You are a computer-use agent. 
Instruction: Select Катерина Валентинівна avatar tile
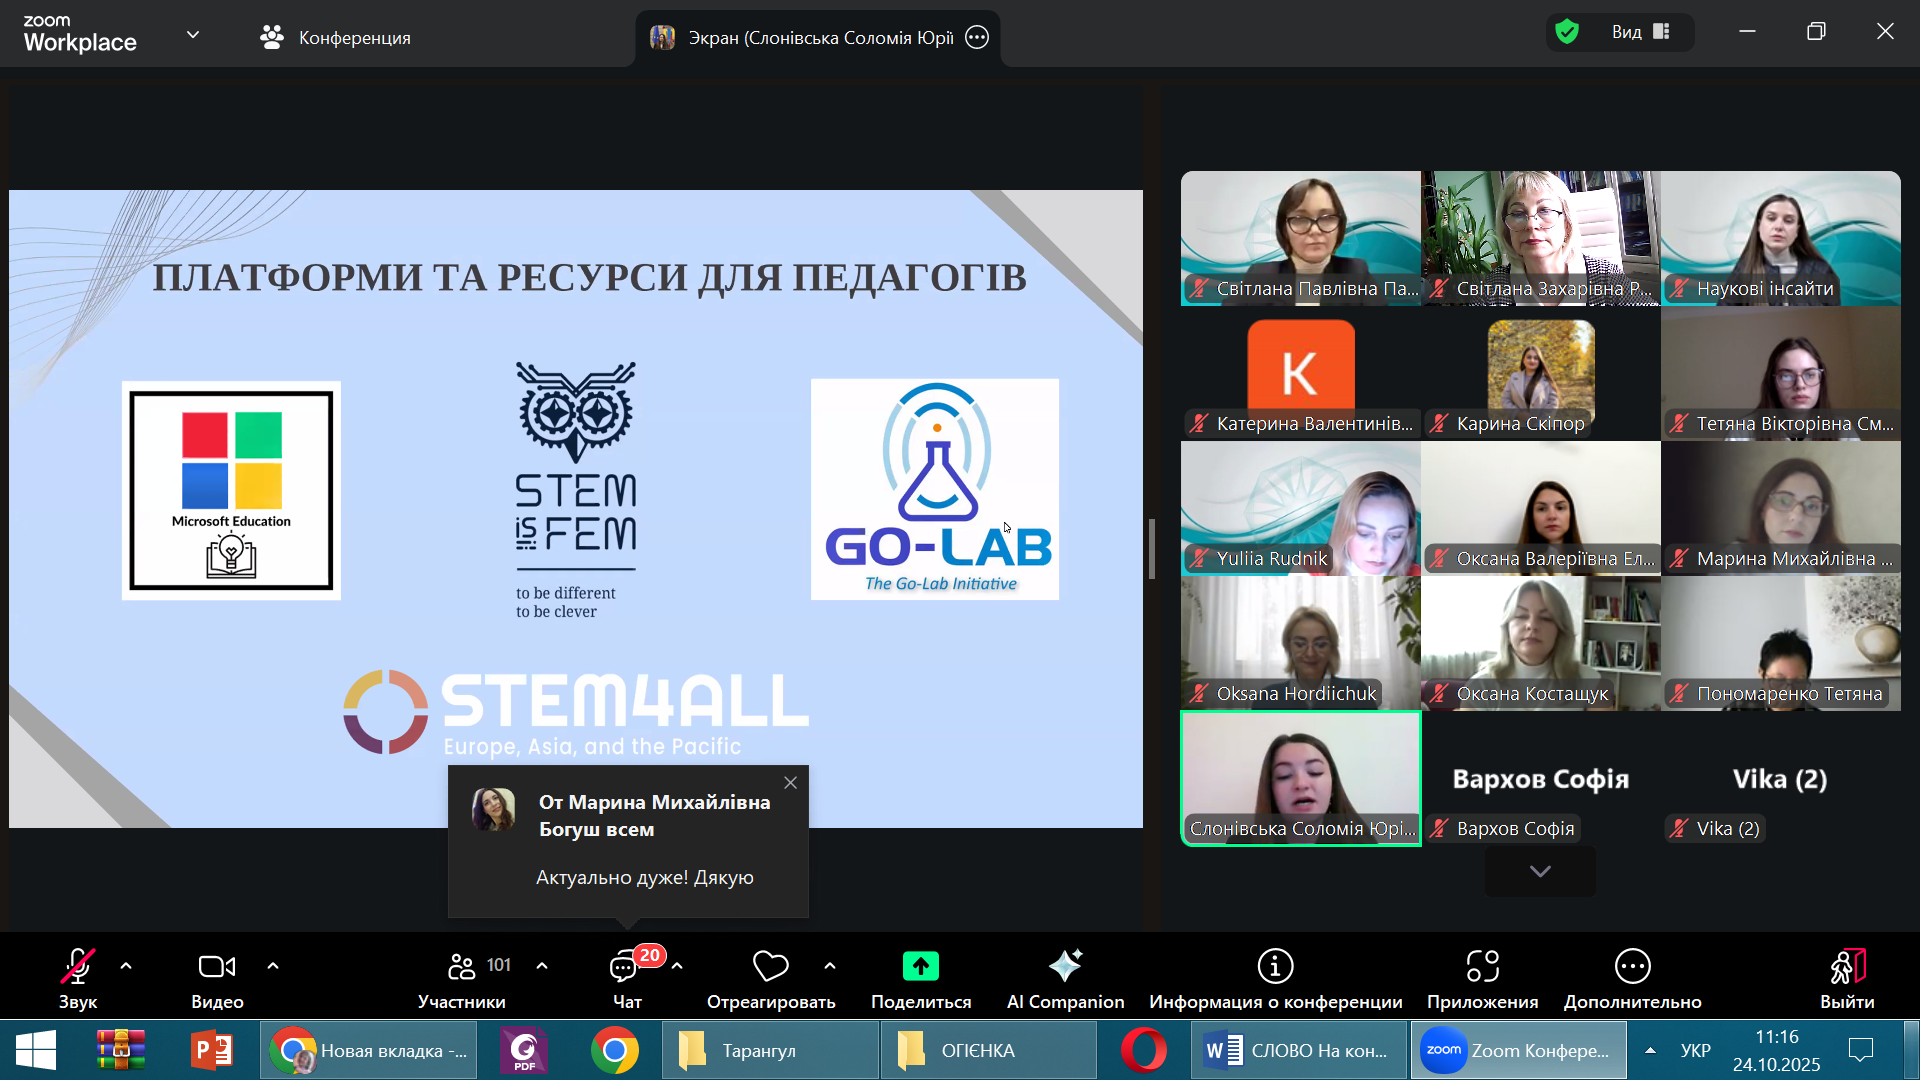pyautogui.click(x=1300, y=373)
